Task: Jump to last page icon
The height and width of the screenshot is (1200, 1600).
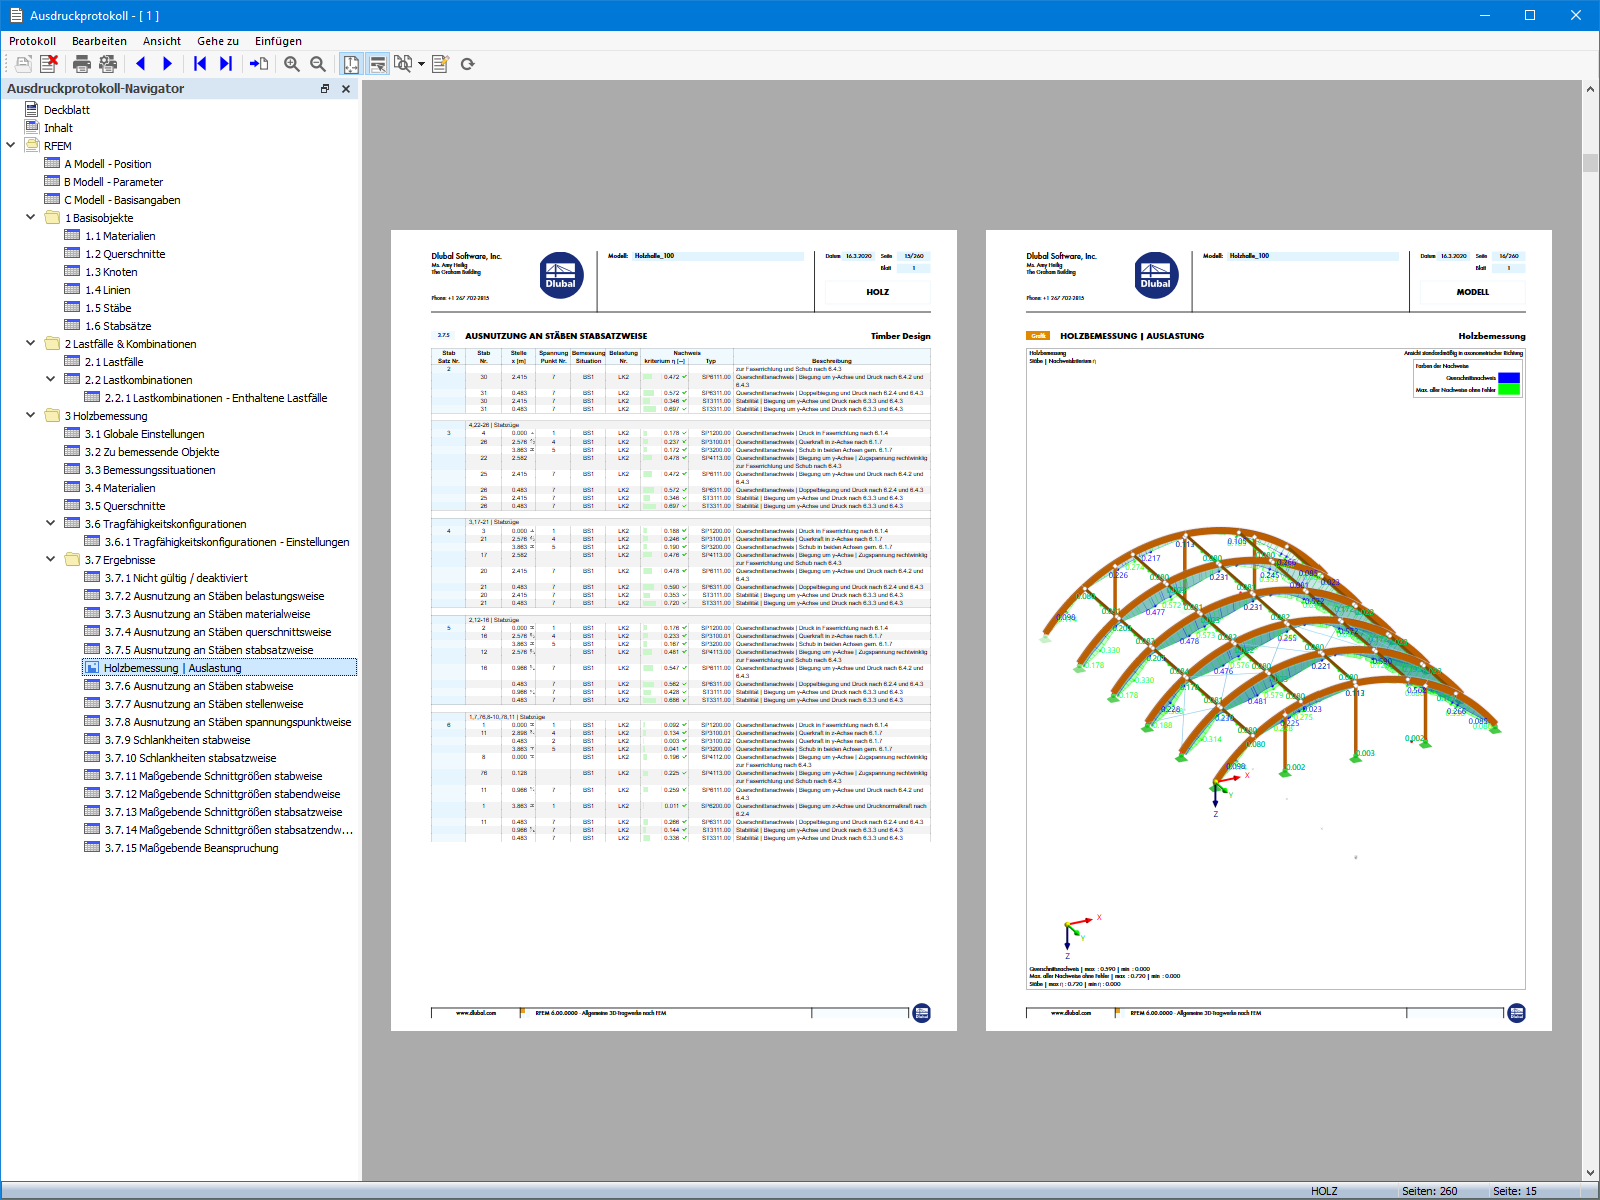Action: 226,64
